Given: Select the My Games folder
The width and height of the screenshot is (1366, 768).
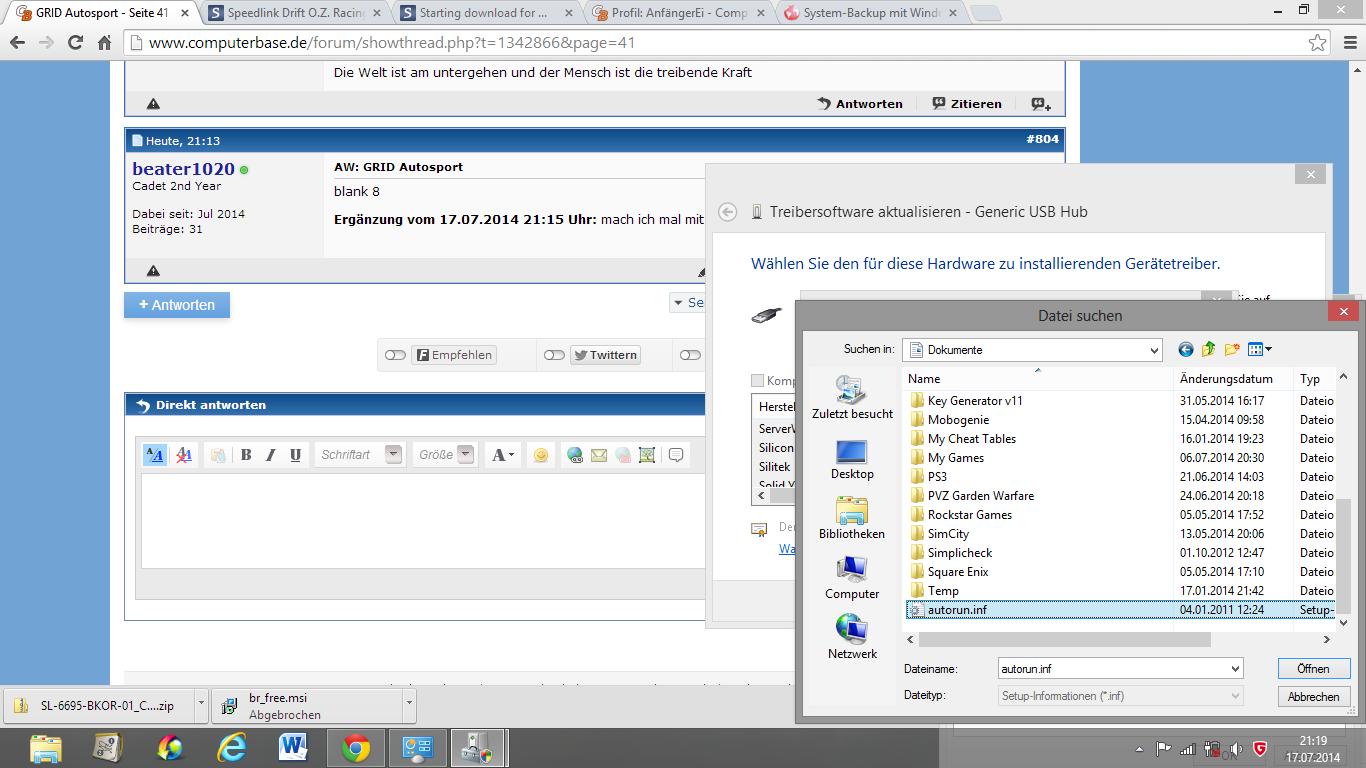Looking at the screenshot, I should point(946,458).
